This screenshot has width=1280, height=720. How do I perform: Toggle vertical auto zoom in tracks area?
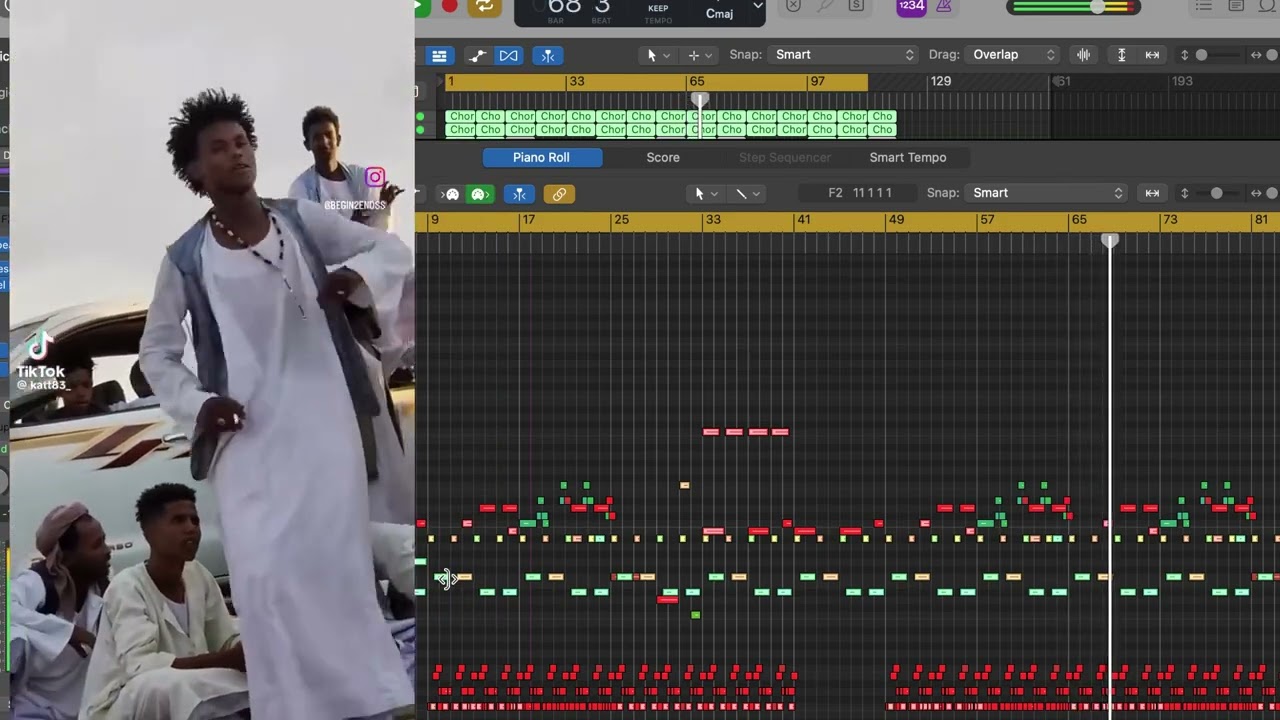pyautogui.click(x=1121, y=55)
